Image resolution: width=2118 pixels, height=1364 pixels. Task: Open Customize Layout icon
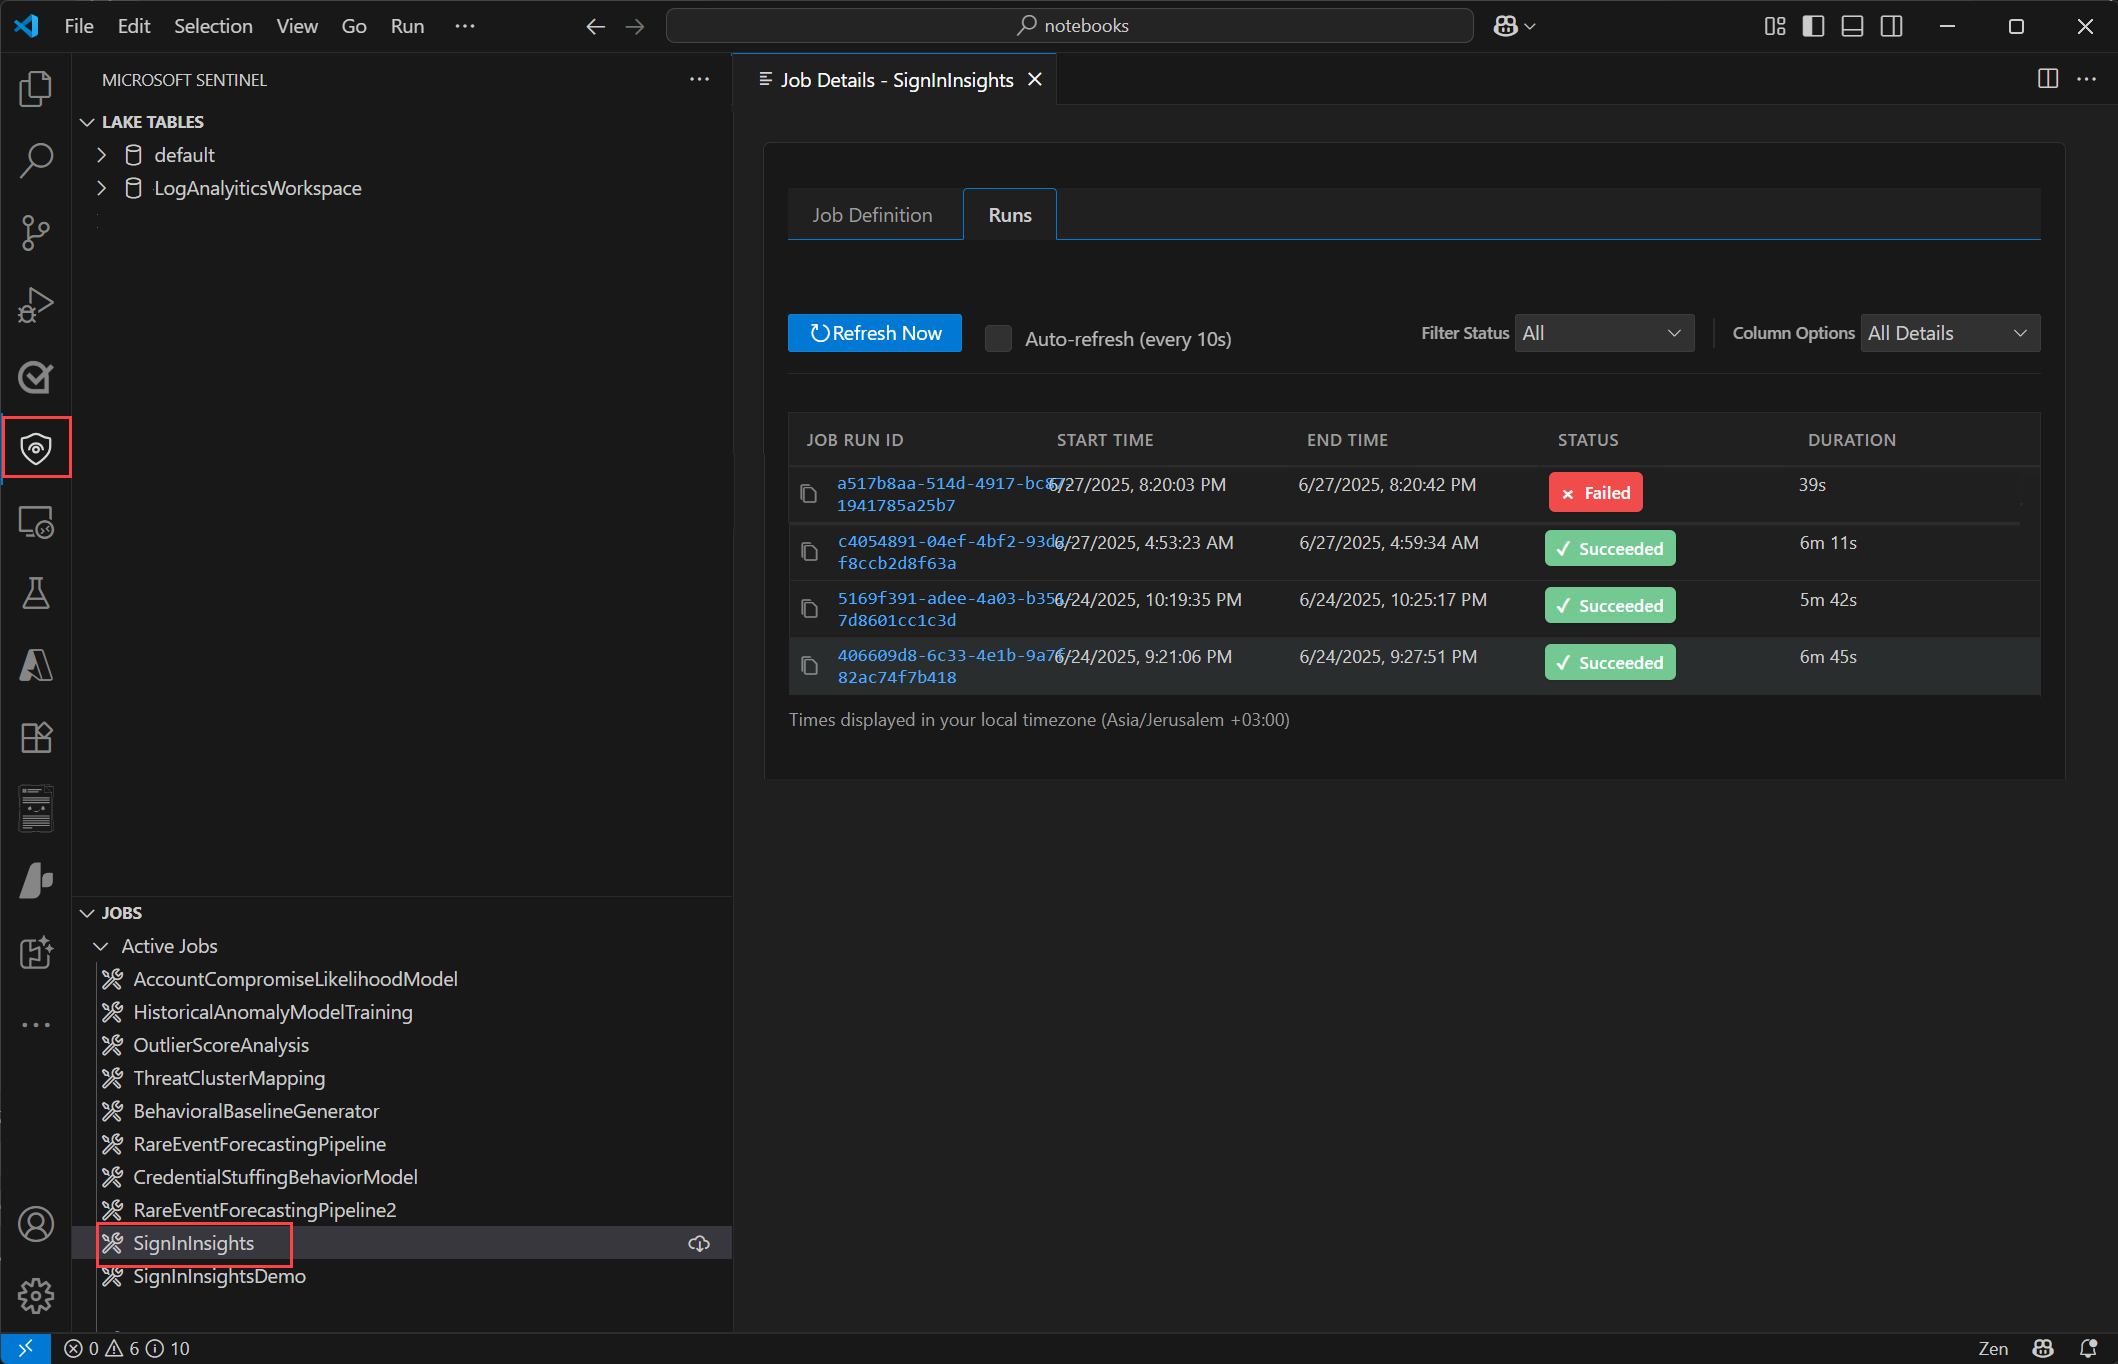(x=1775, y=26)
